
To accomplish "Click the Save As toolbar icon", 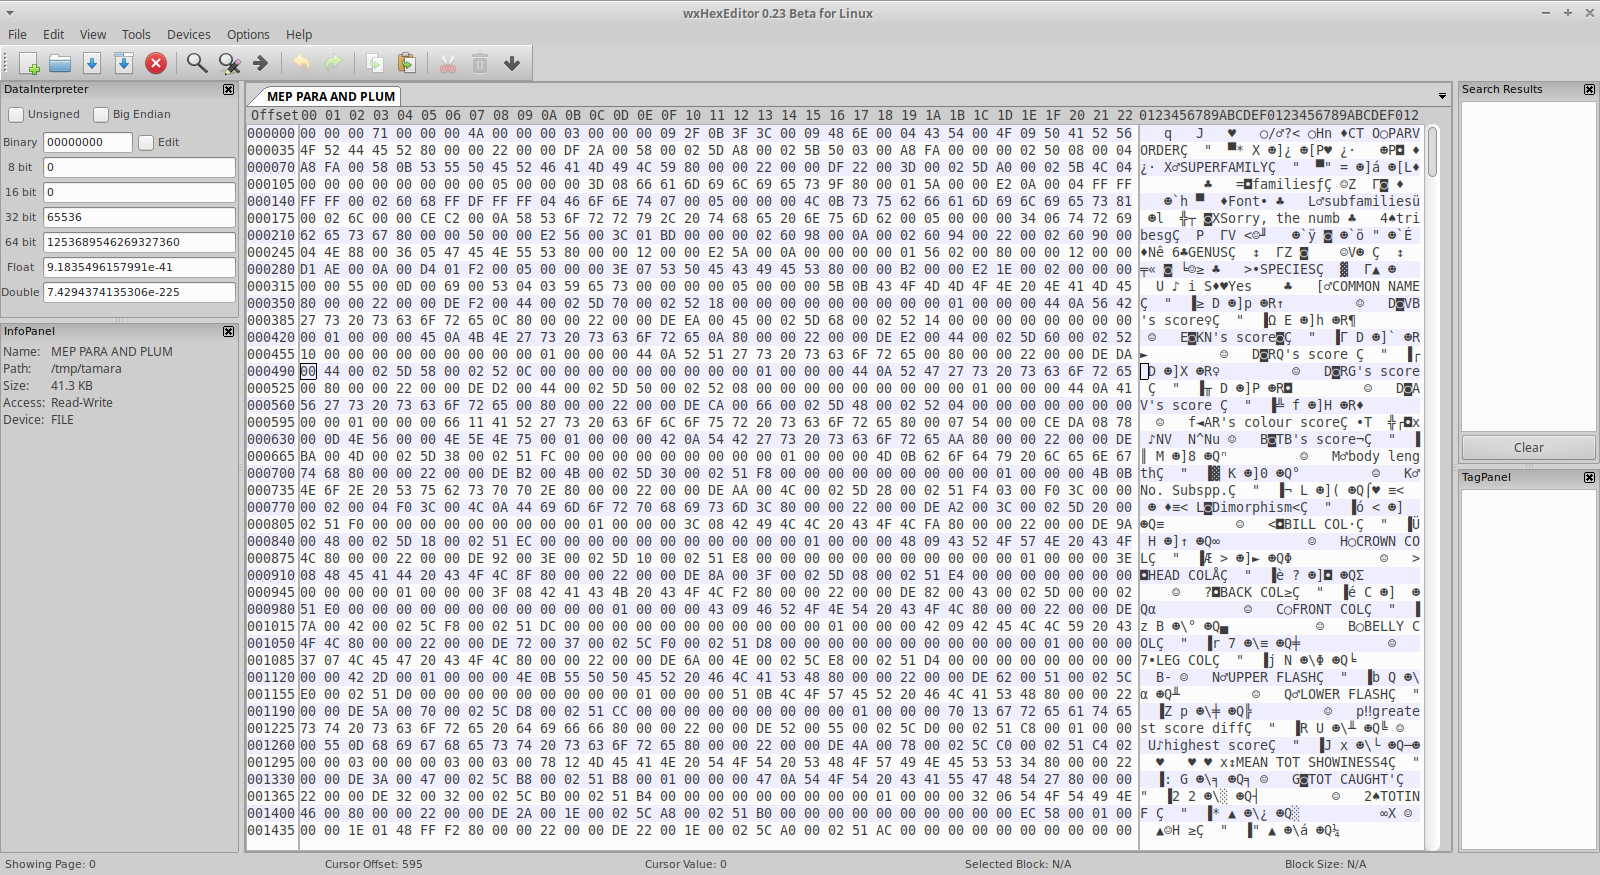I will tap(124, 64).
